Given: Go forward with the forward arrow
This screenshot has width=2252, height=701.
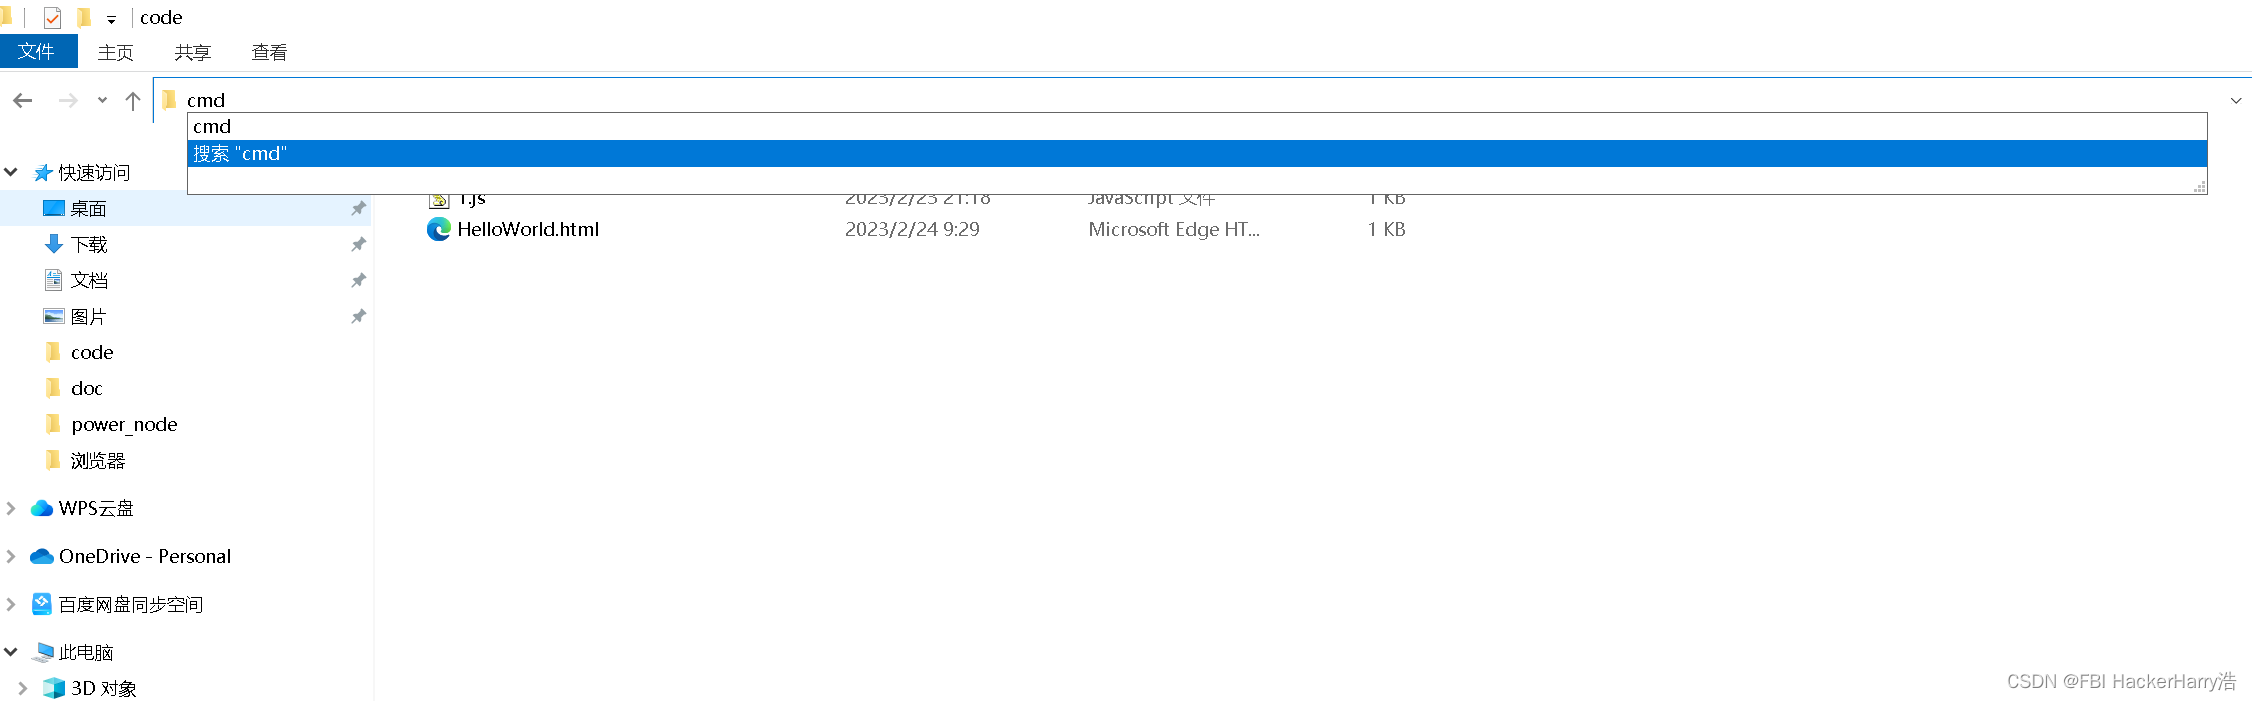Looking at the screenshot, I should (68, 100).
